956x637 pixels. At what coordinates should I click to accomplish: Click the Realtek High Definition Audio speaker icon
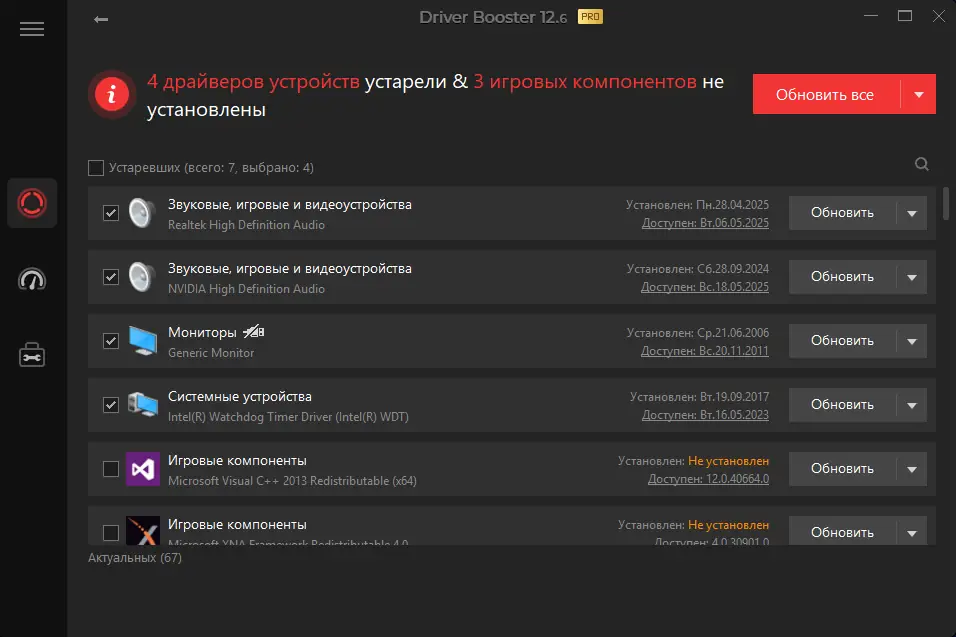(x=141, y=213)
